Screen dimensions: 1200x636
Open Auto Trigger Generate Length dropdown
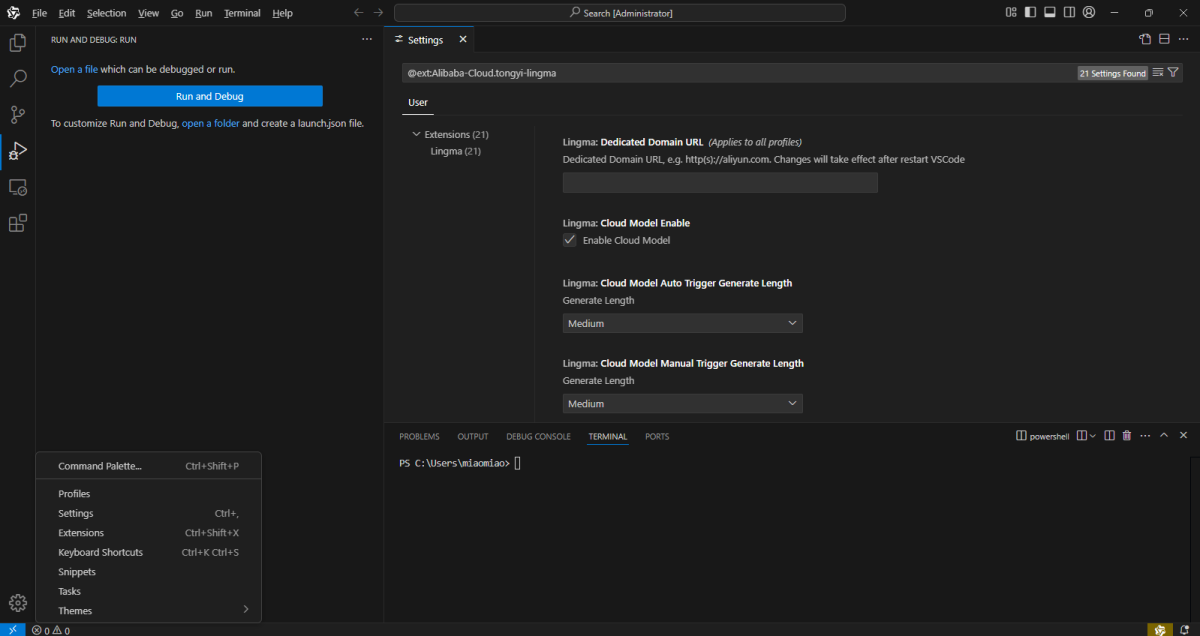[682, 323]
